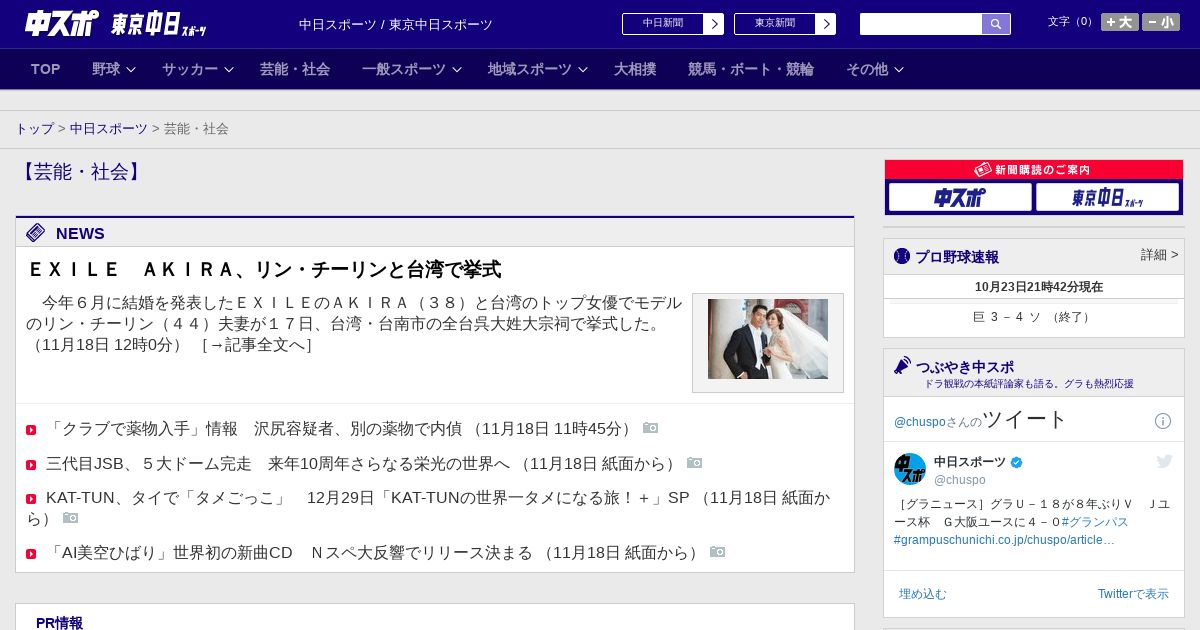Click the search magnifier button

[x=996, y=24]
